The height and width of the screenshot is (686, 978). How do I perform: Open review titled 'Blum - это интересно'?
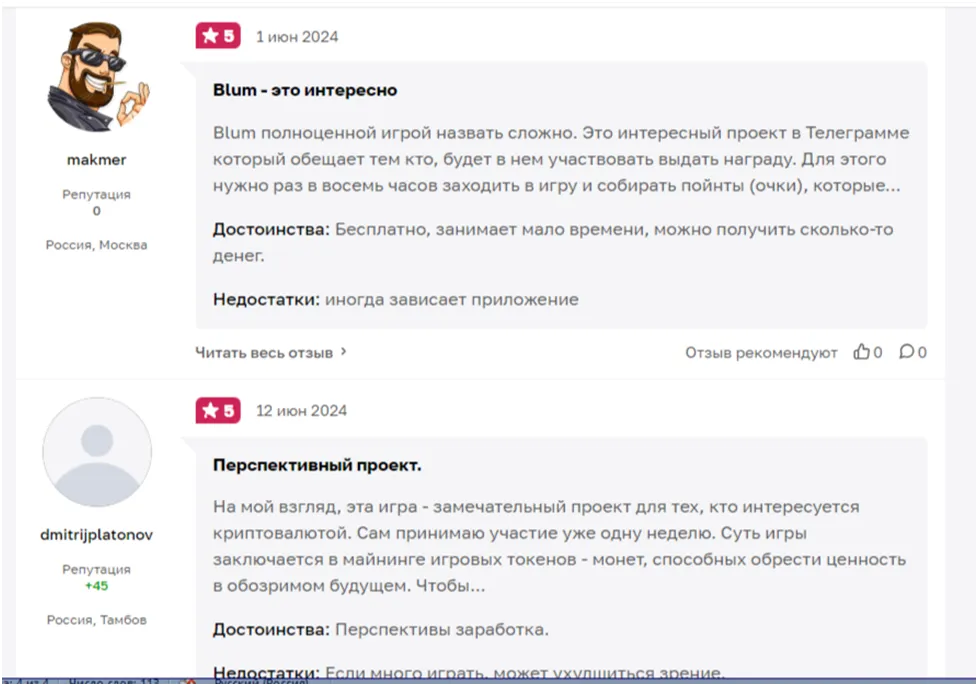305,90
